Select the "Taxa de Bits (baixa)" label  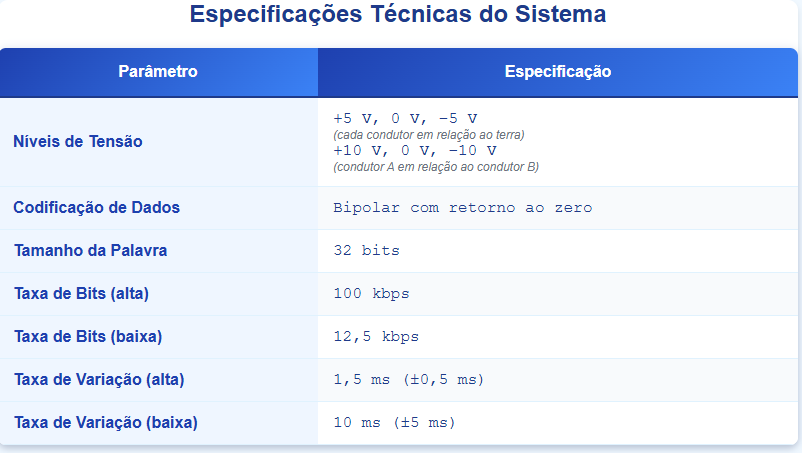click(87, 337)
